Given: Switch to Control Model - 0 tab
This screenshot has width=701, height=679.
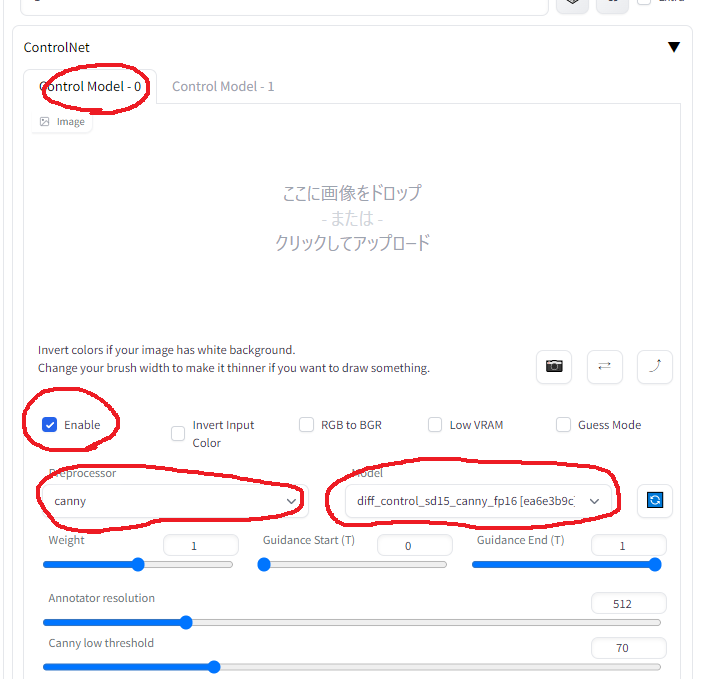Looking at the screenshot, I should click(x=90, y=86).
